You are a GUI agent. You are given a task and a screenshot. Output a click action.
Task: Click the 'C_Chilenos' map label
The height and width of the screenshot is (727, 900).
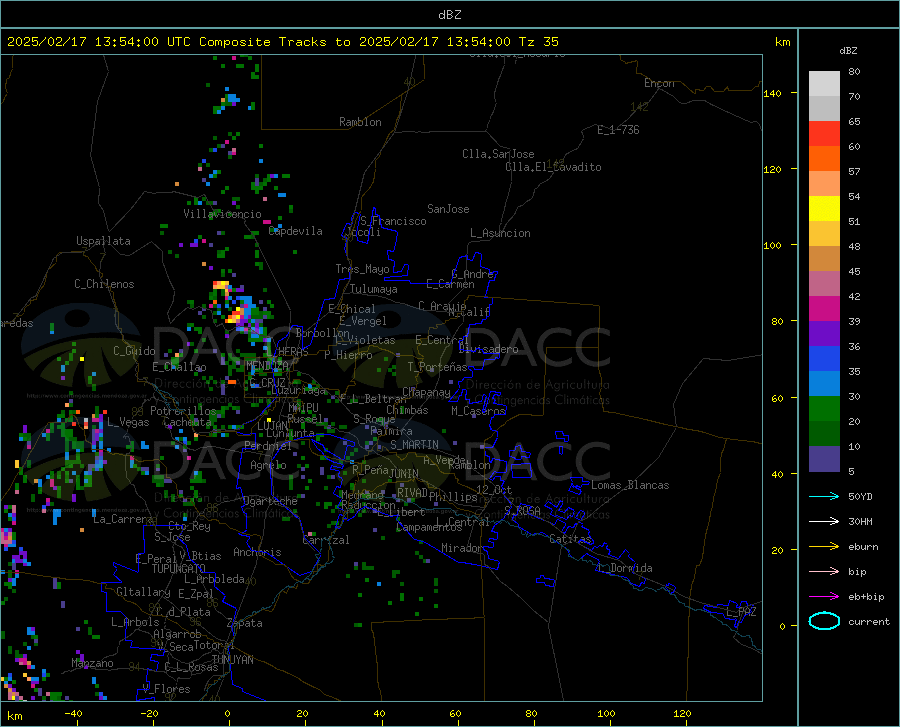coord(104,284)
